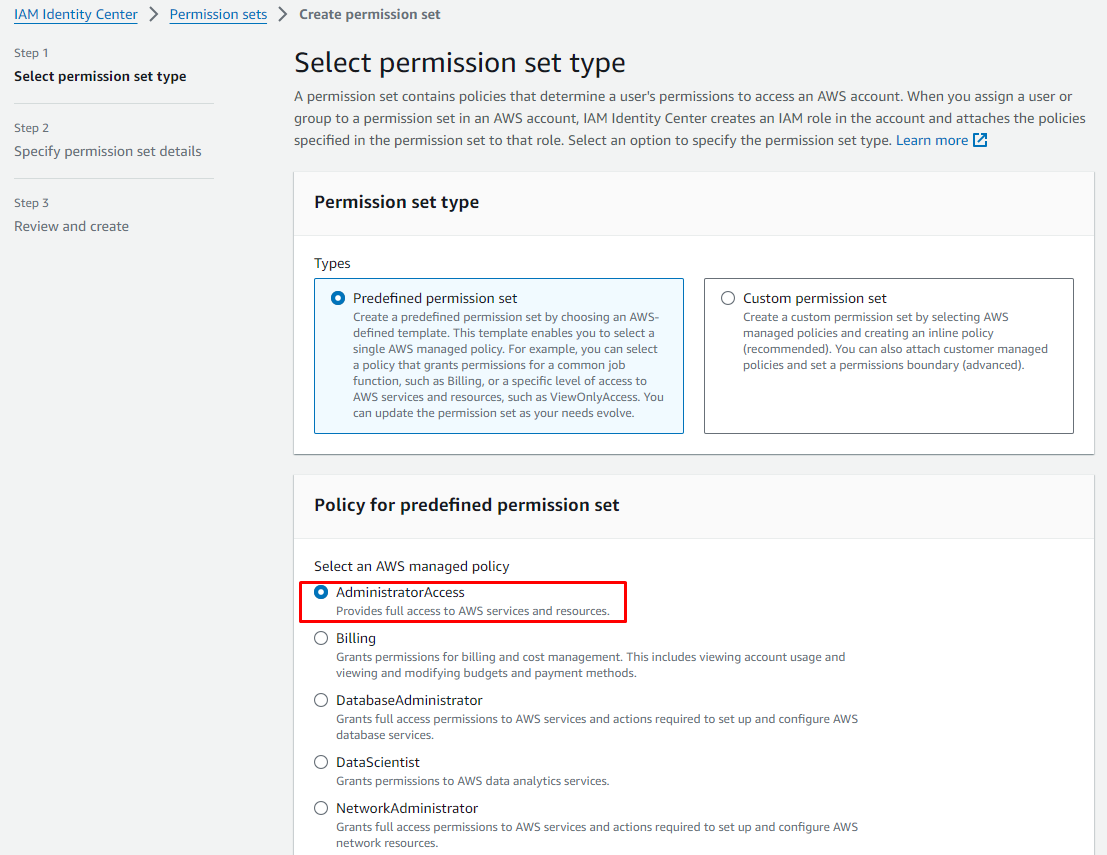Select NetworkAdministrator managed policy
This screenshot has width=1107, height=855.
click(x=321, y=808)
